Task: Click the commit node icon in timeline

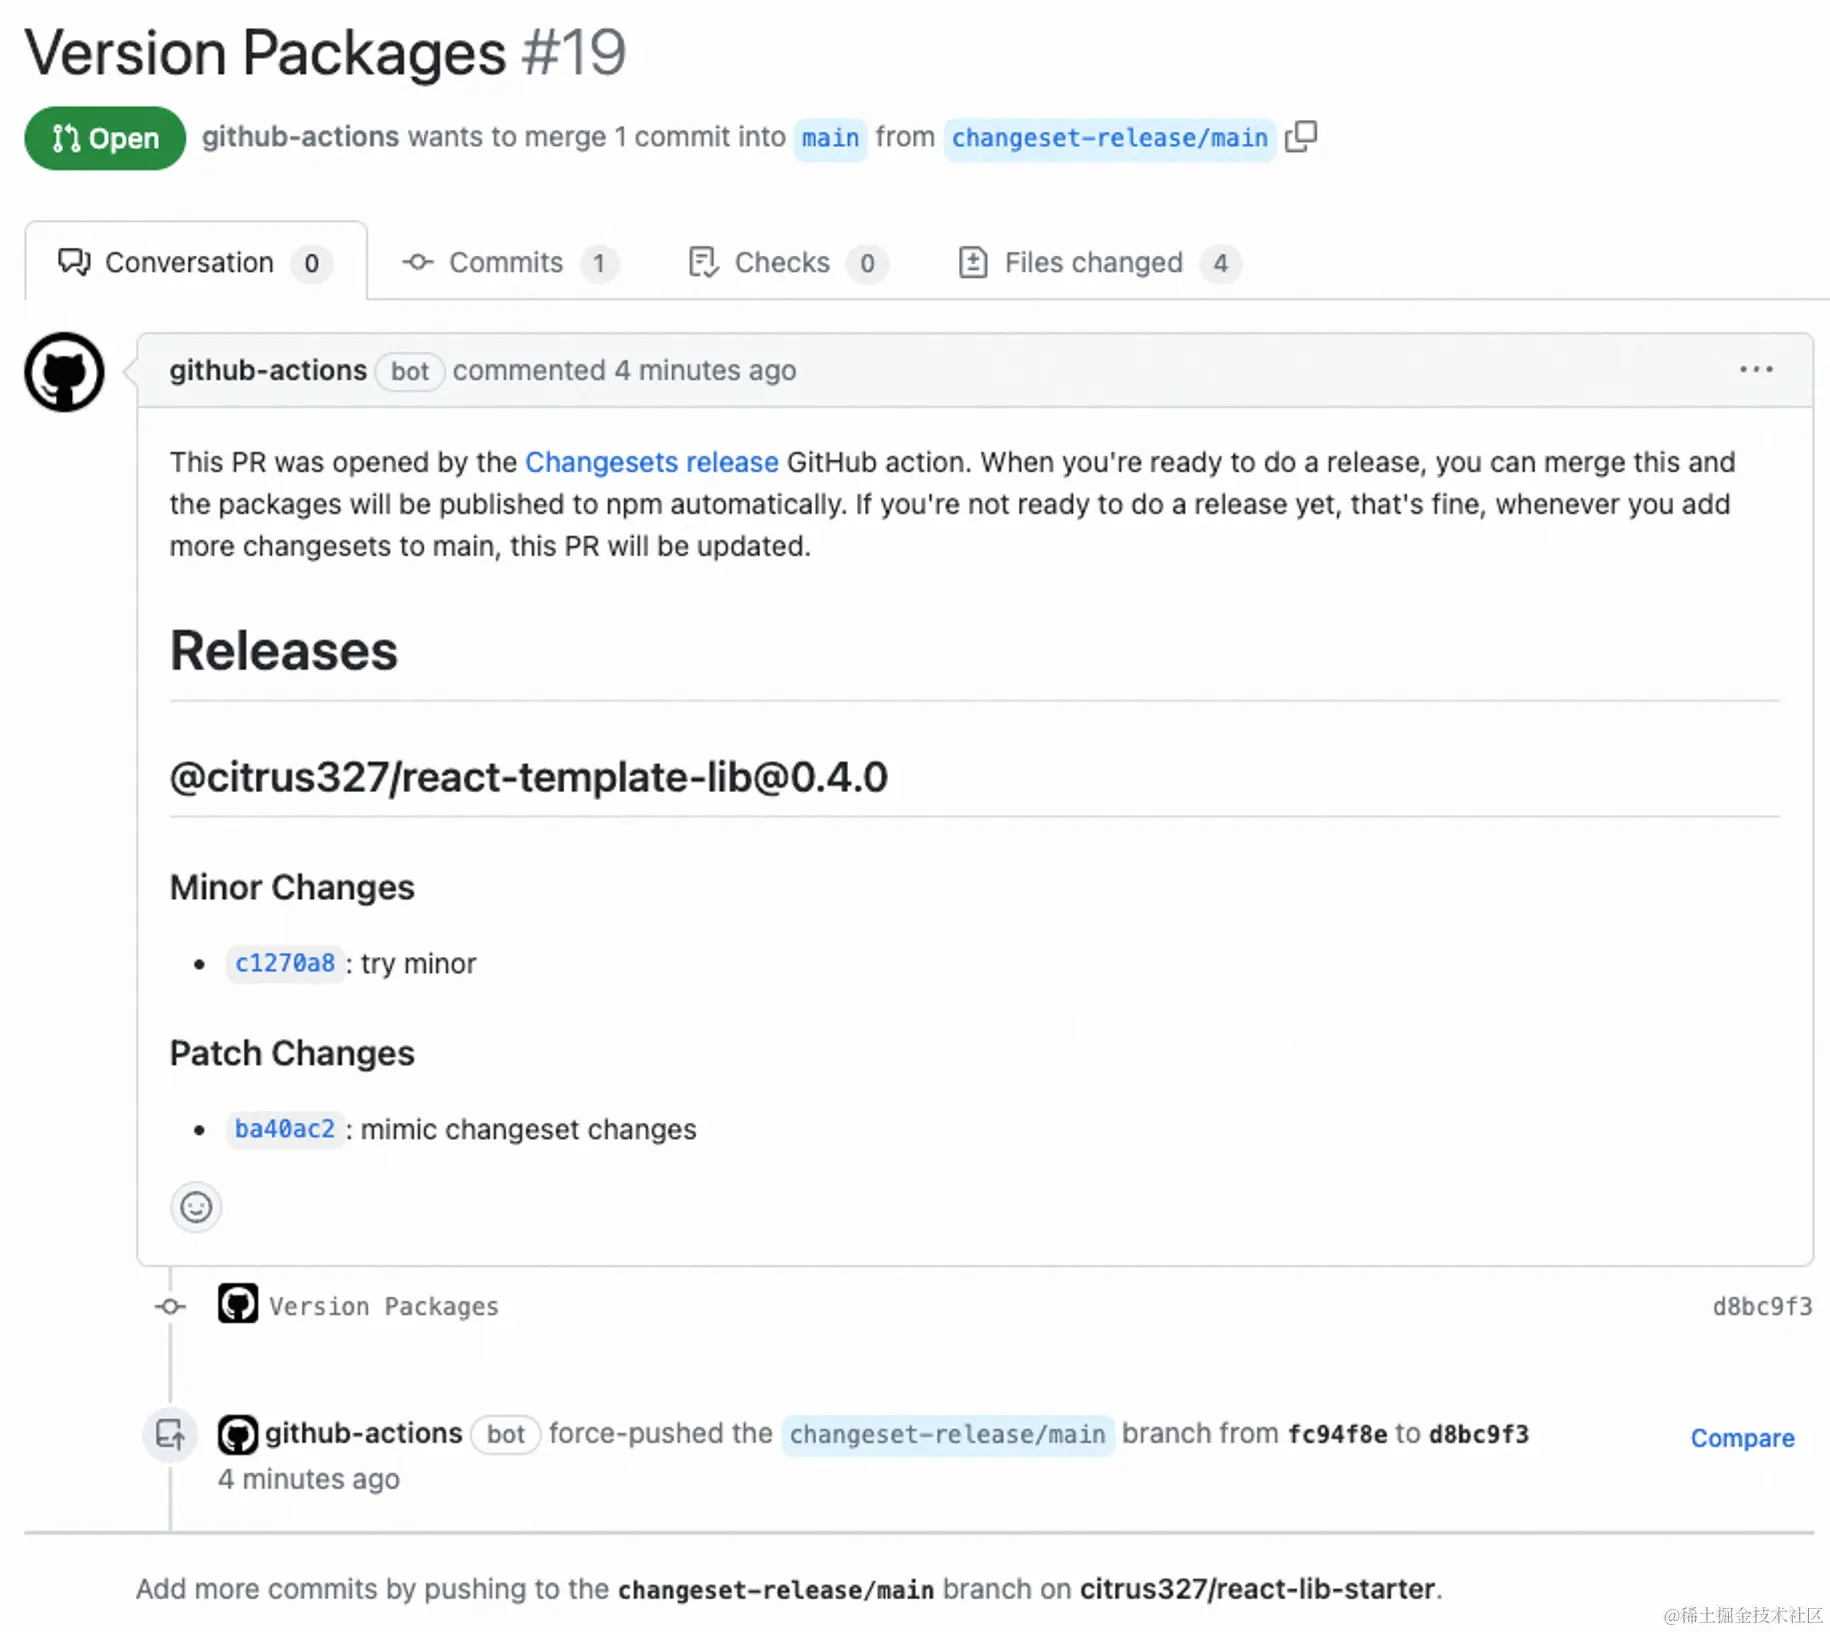Action: point(171,1306)
